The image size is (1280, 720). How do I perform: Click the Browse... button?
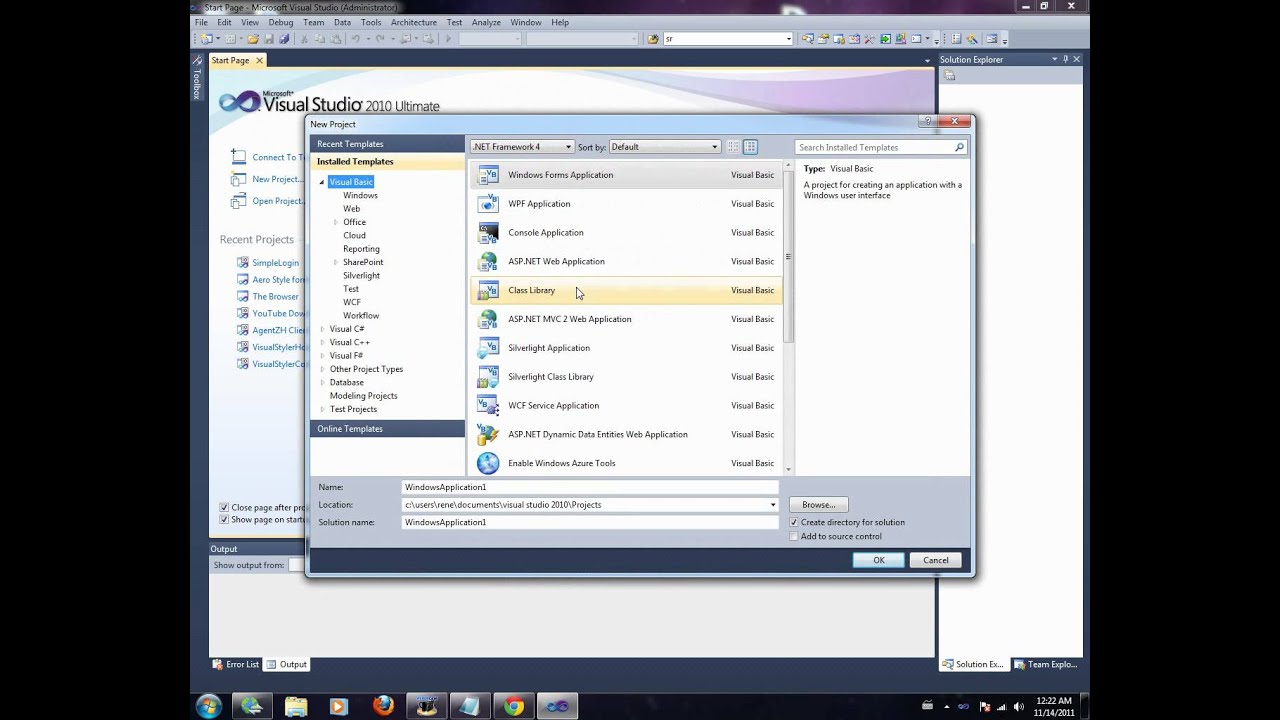818,505
